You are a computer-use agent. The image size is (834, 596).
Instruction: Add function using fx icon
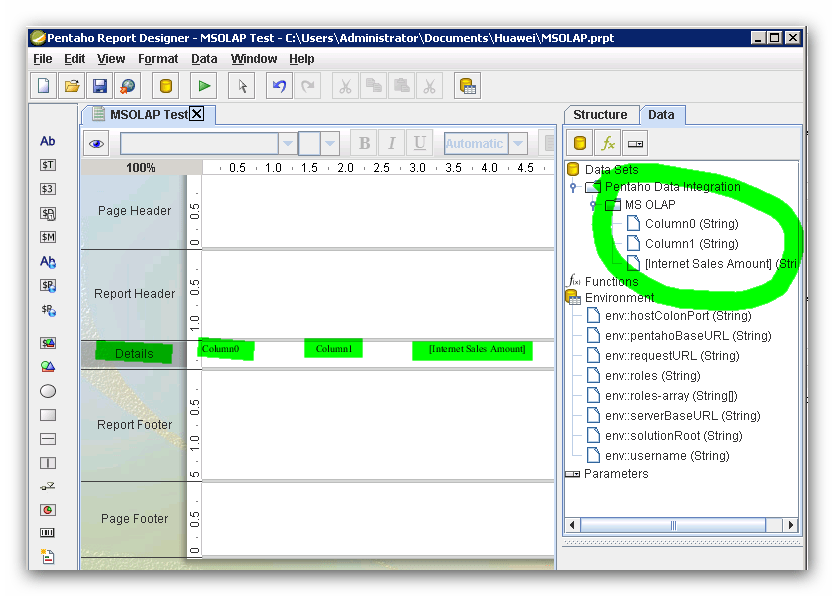point(607,143)
